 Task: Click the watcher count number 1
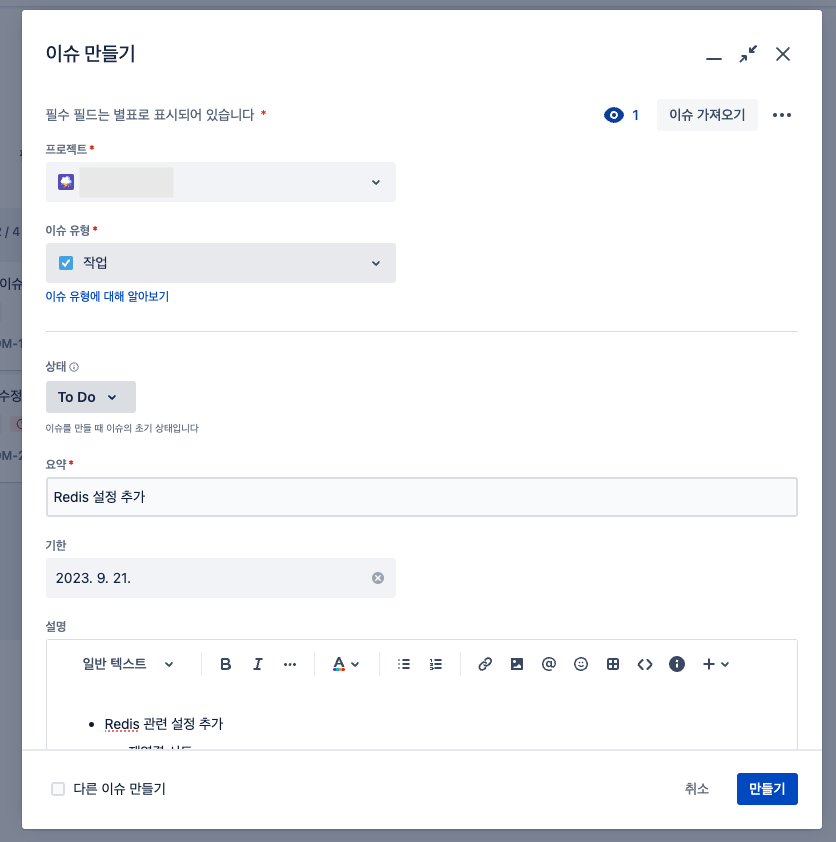[x=635, y=115]
